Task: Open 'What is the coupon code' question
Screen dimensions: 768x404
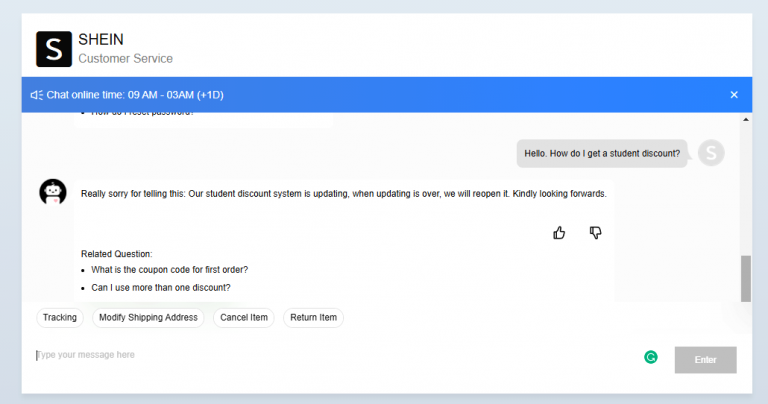Action: pos(169,270)
